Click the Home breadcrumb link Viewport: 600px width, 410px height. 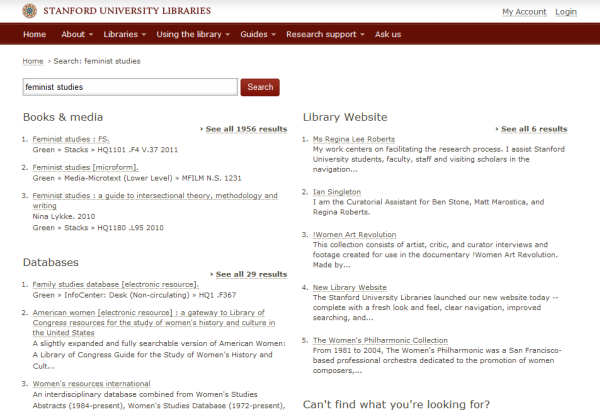click(33, 61)
